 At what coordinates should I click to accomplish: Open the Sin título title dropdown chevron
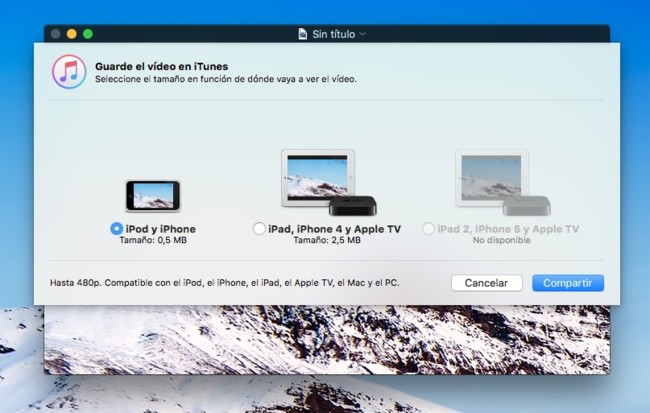[x=362, y=34]
